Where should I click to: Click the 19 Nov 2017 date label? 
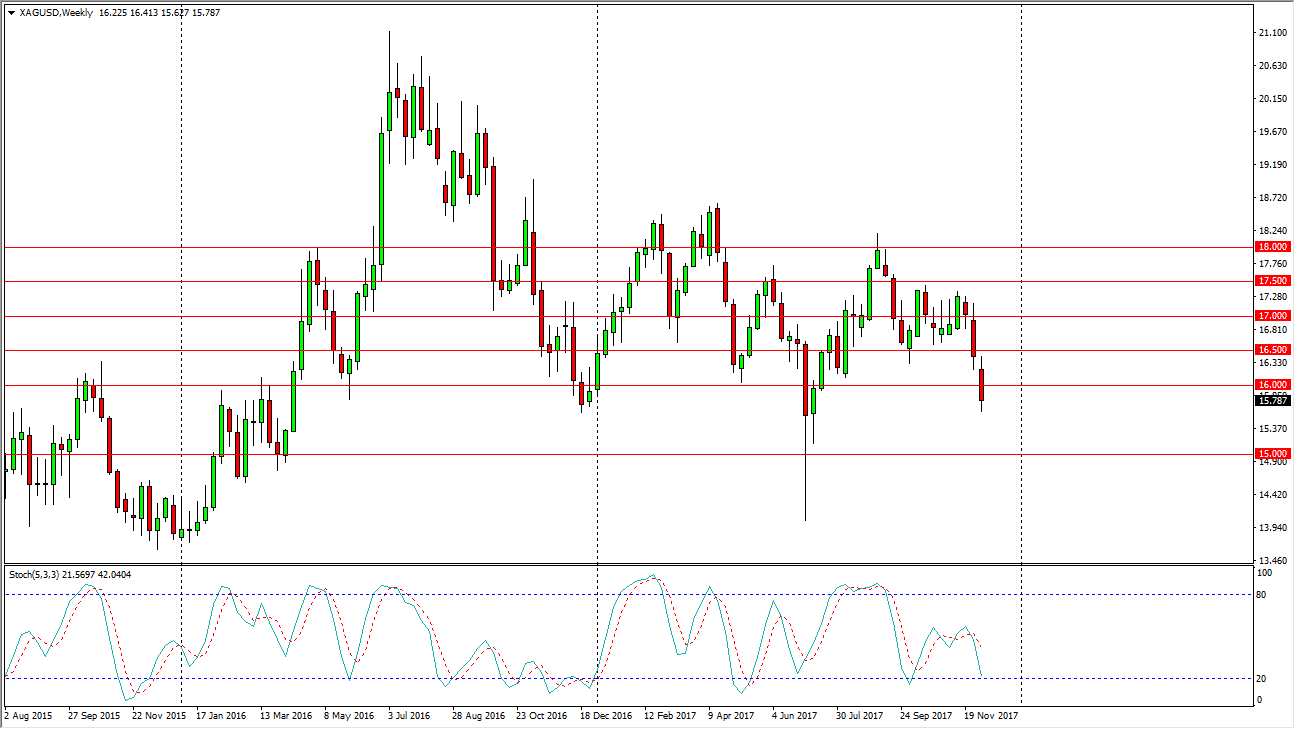click(992, 716)
